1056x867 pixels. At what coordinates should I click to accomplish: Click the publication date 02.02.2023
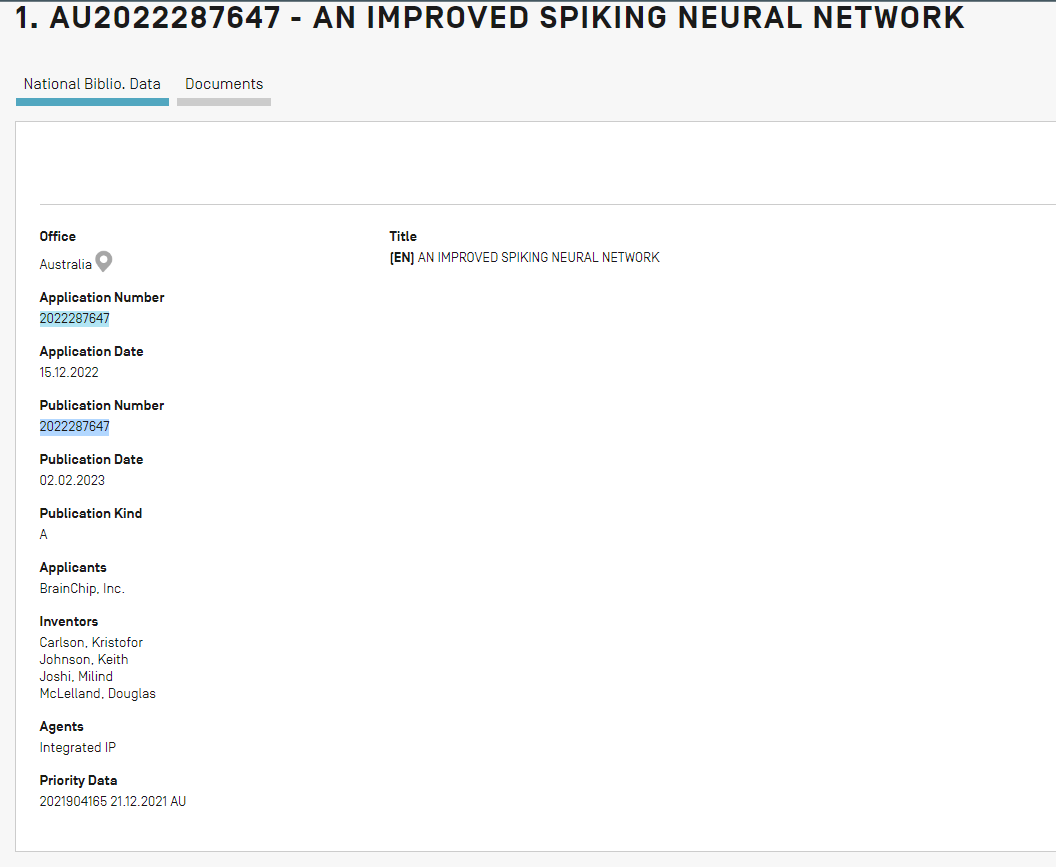[x=72, y=481]
